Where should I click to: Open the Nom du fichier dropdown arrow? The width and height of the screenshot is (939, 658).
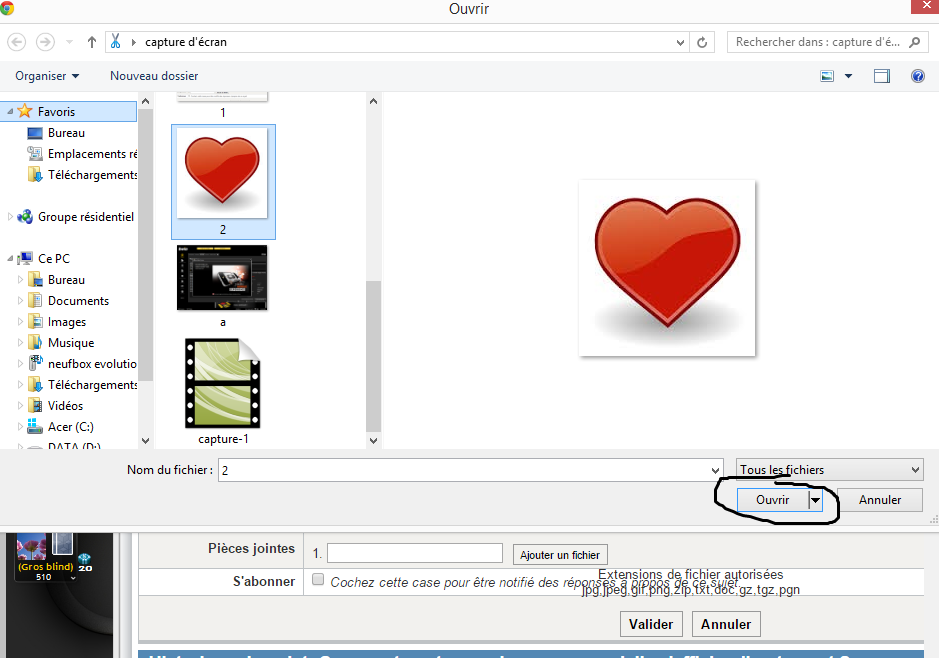pyautogui.click(x=715, y=470)
